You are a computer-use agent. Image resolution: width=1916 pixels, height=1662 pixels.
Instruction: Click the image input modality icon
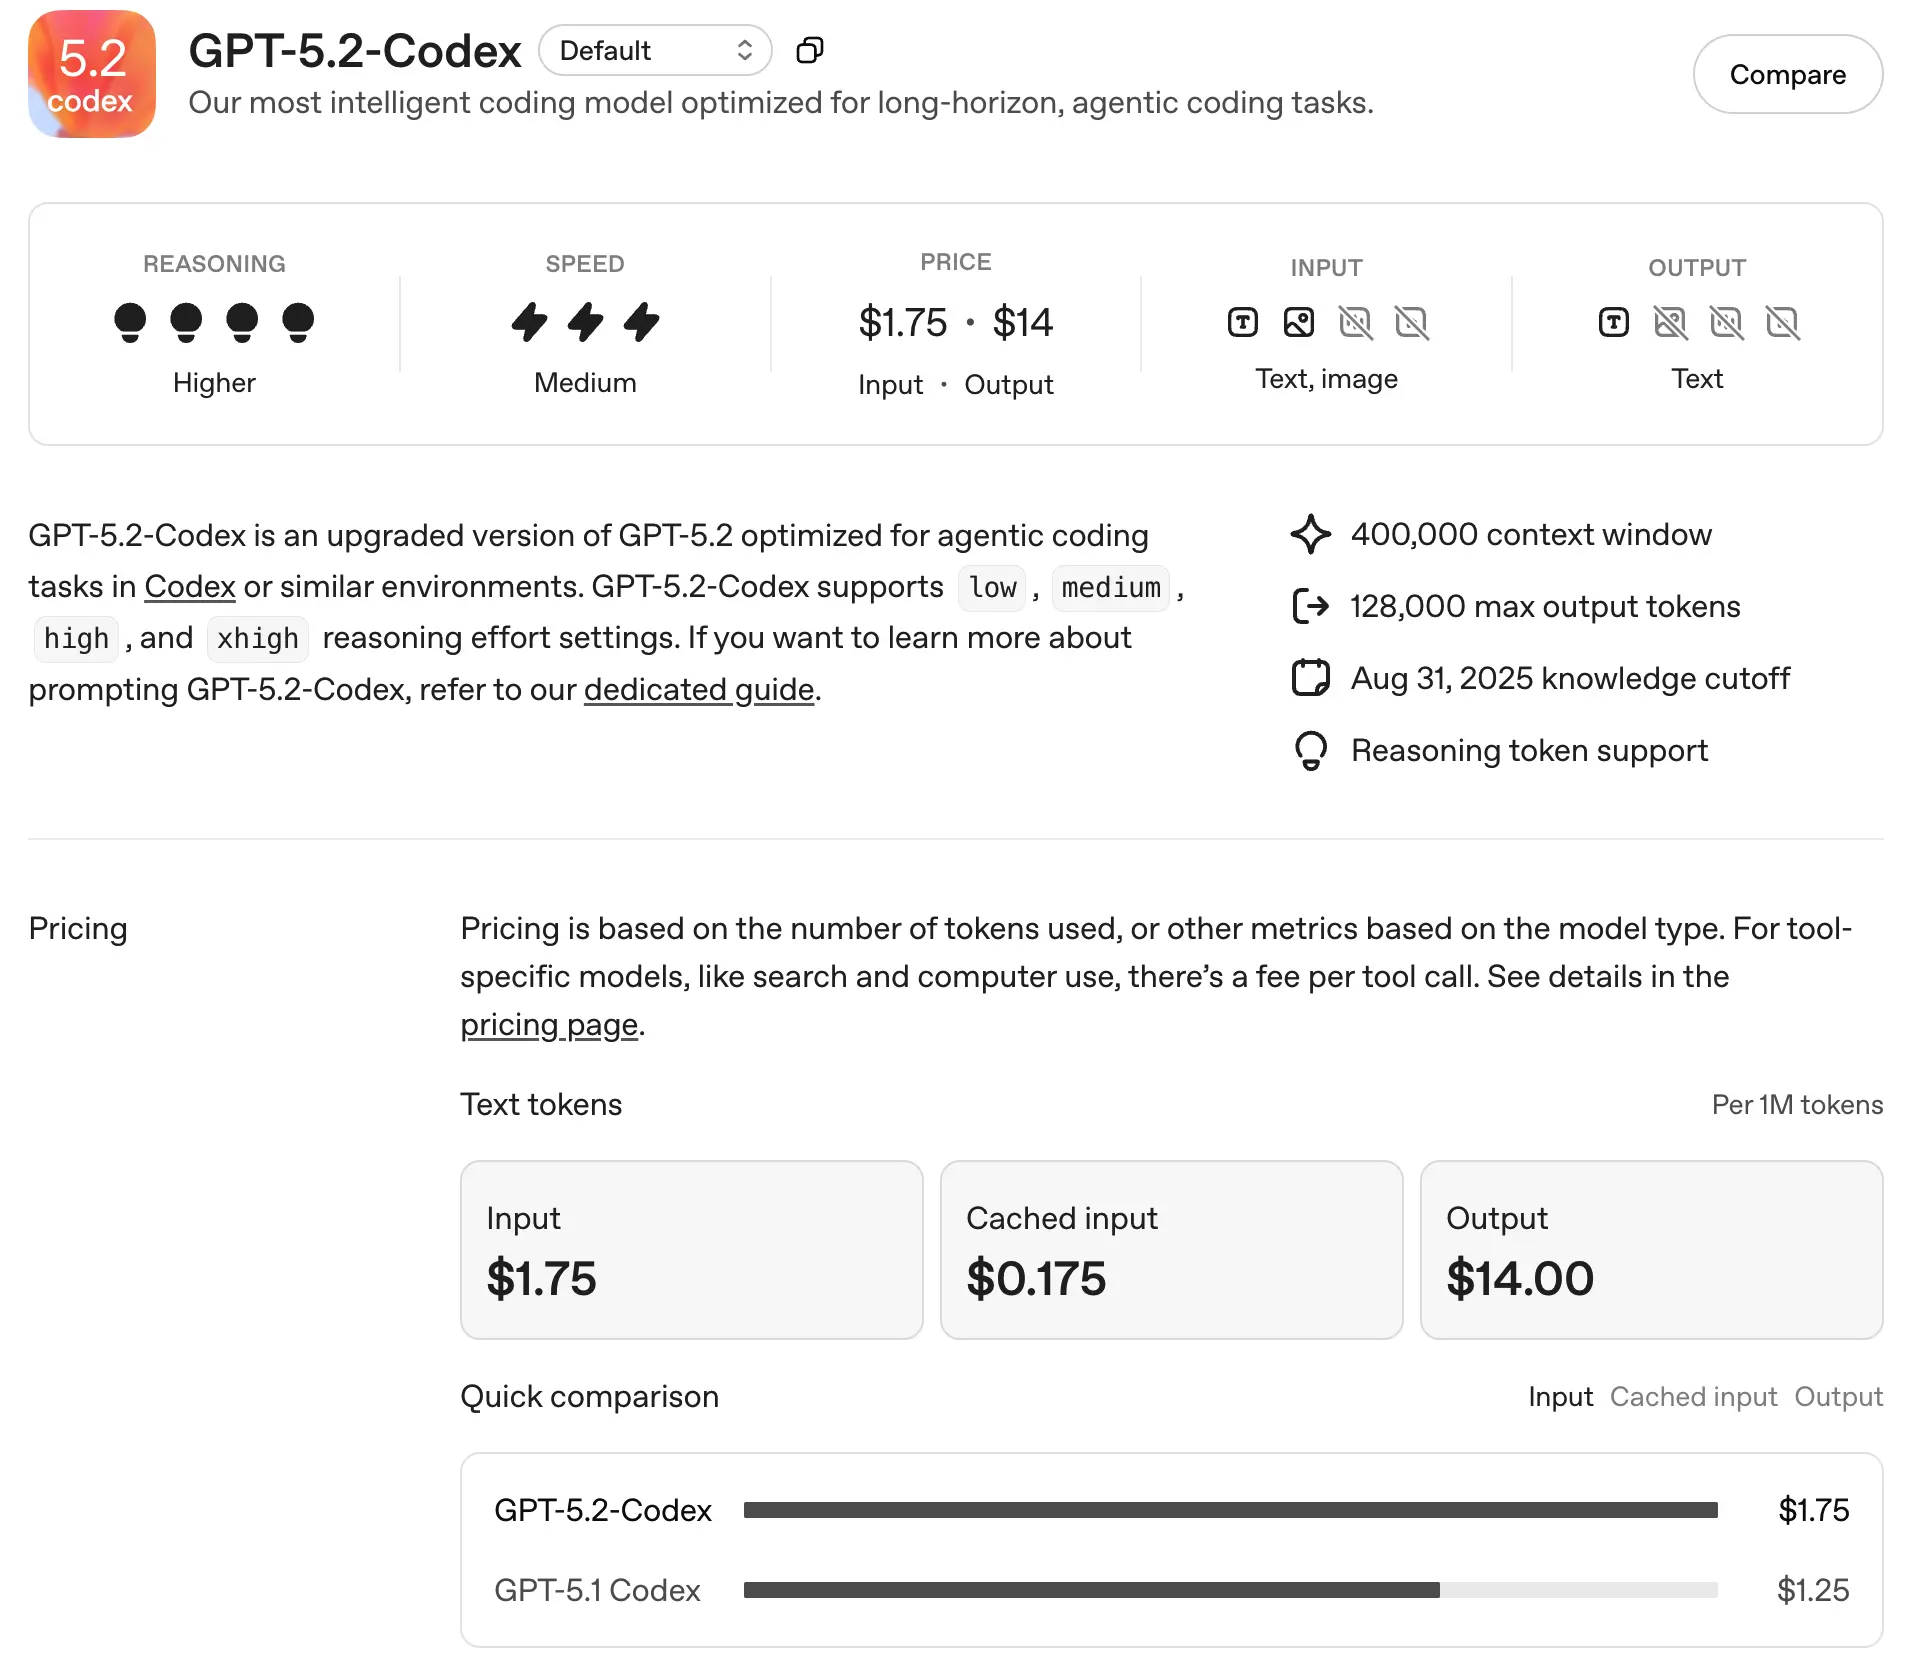[x=1298, y=322]
